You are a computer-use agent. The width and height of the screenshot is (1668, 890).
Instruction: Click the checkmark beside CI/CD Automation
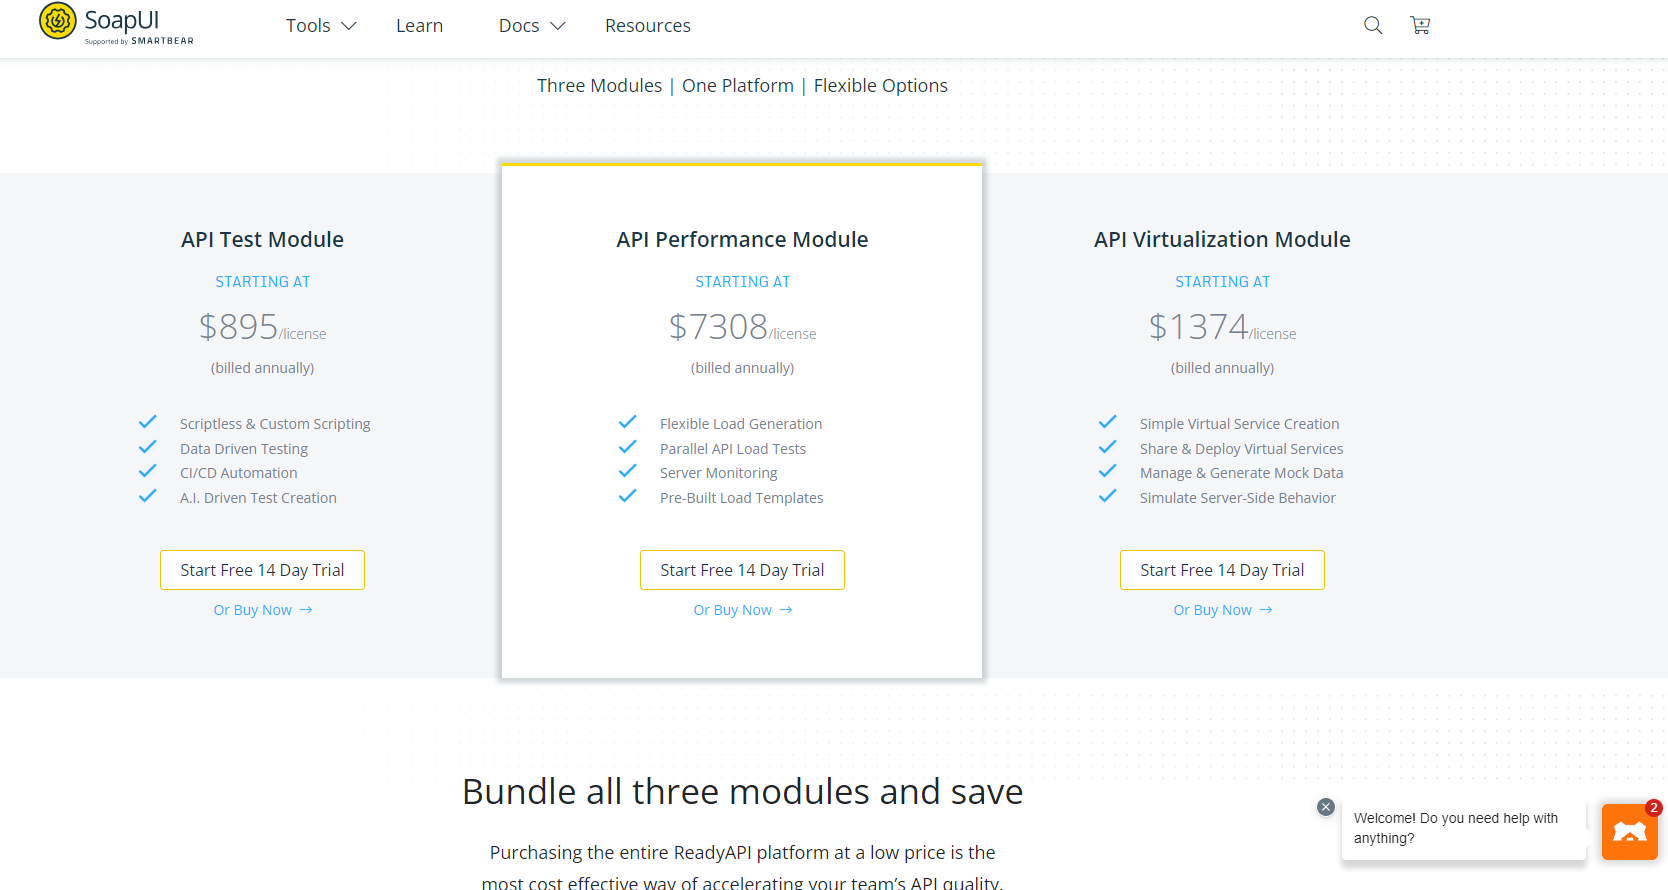point(148,471)
